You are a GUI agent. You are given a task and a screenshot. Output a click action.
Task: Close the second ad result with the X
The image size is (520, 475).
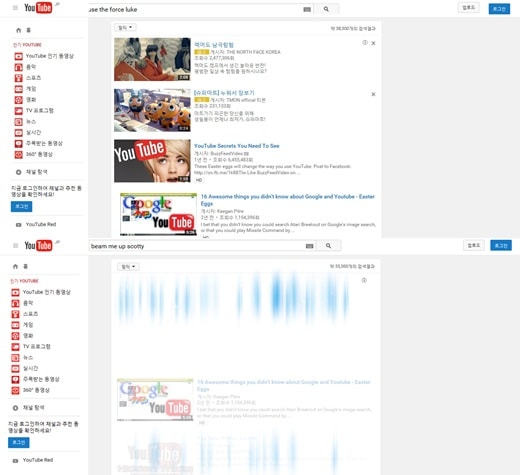373,94
